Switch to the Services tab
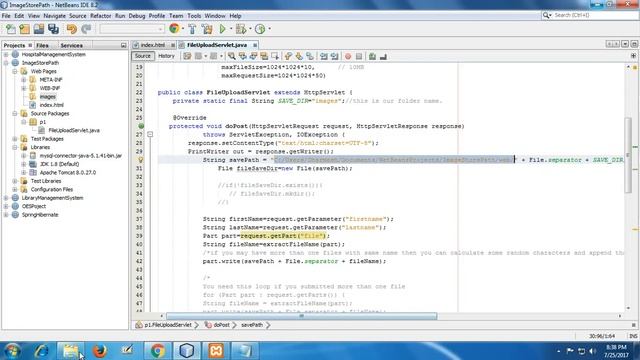This screenshot has width=640, height=360. tap(71, 45)
